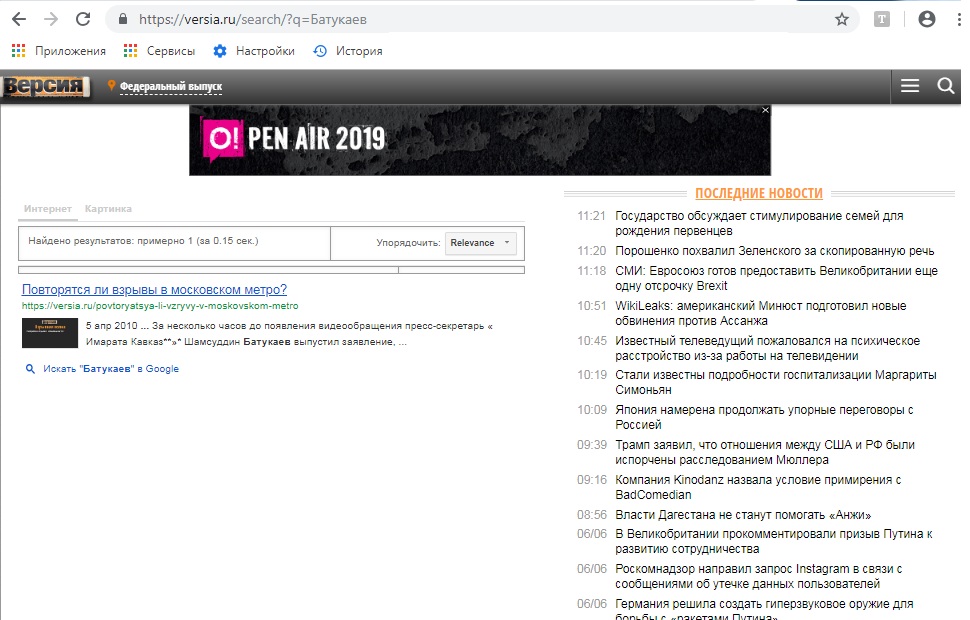Click the browser back arrow

point(18,19)
